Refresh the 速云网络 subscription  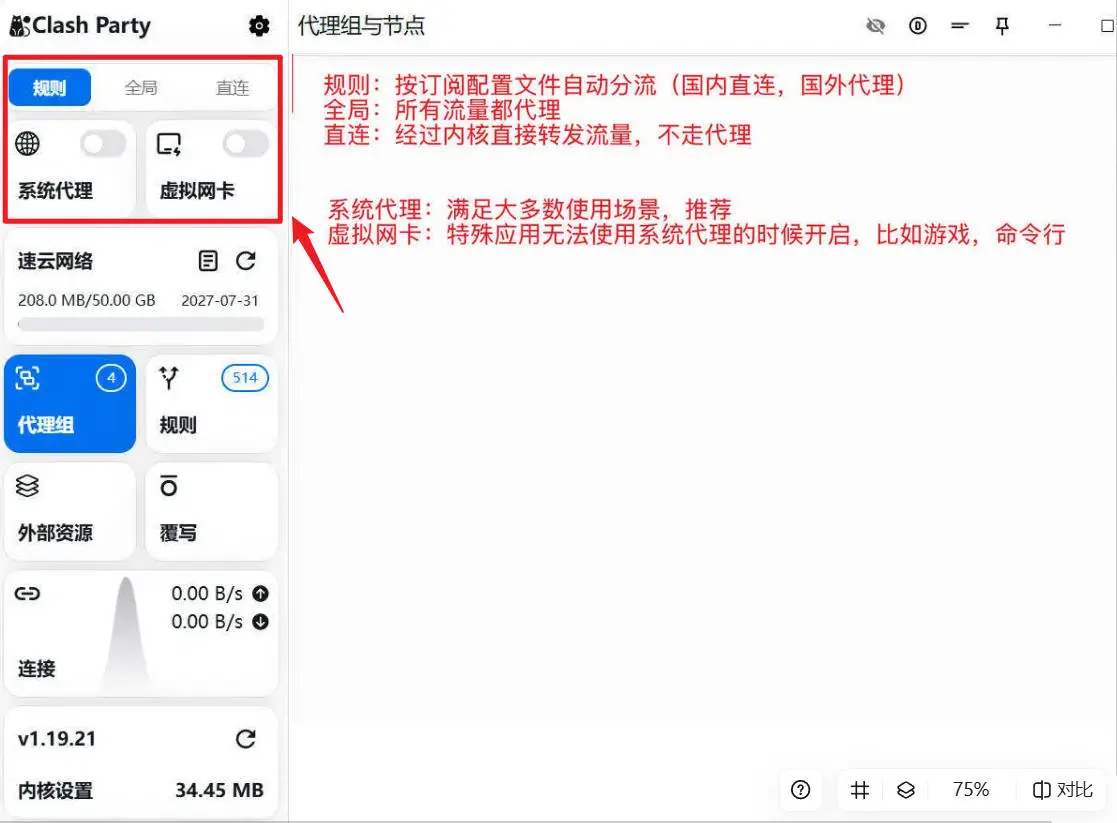[x=248, y=260]
